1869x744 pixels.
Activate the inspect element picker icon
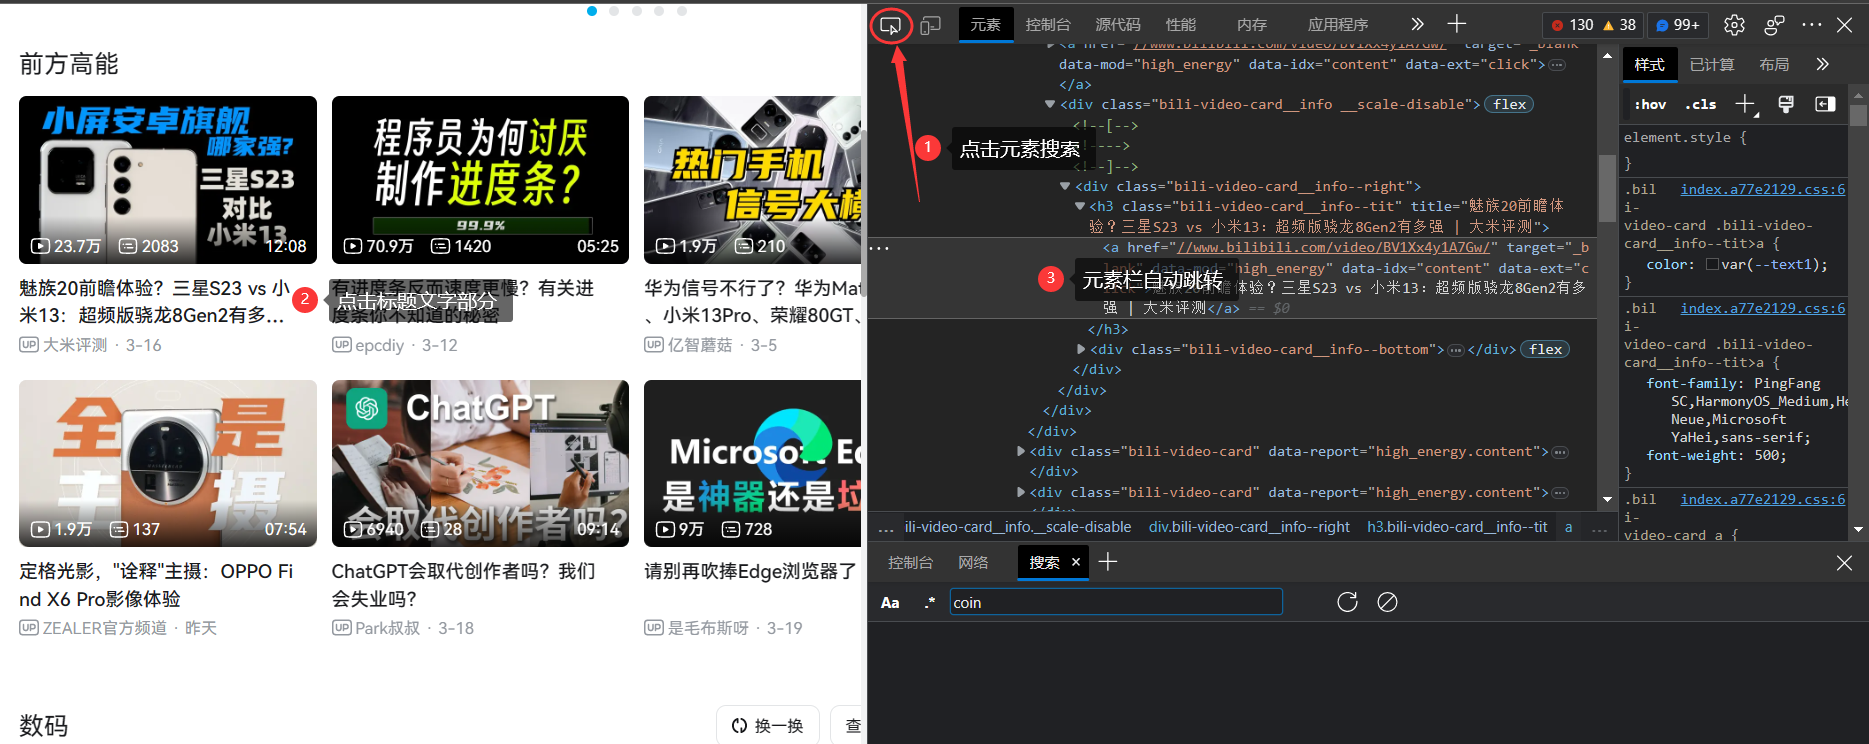[x=890, y=25]
